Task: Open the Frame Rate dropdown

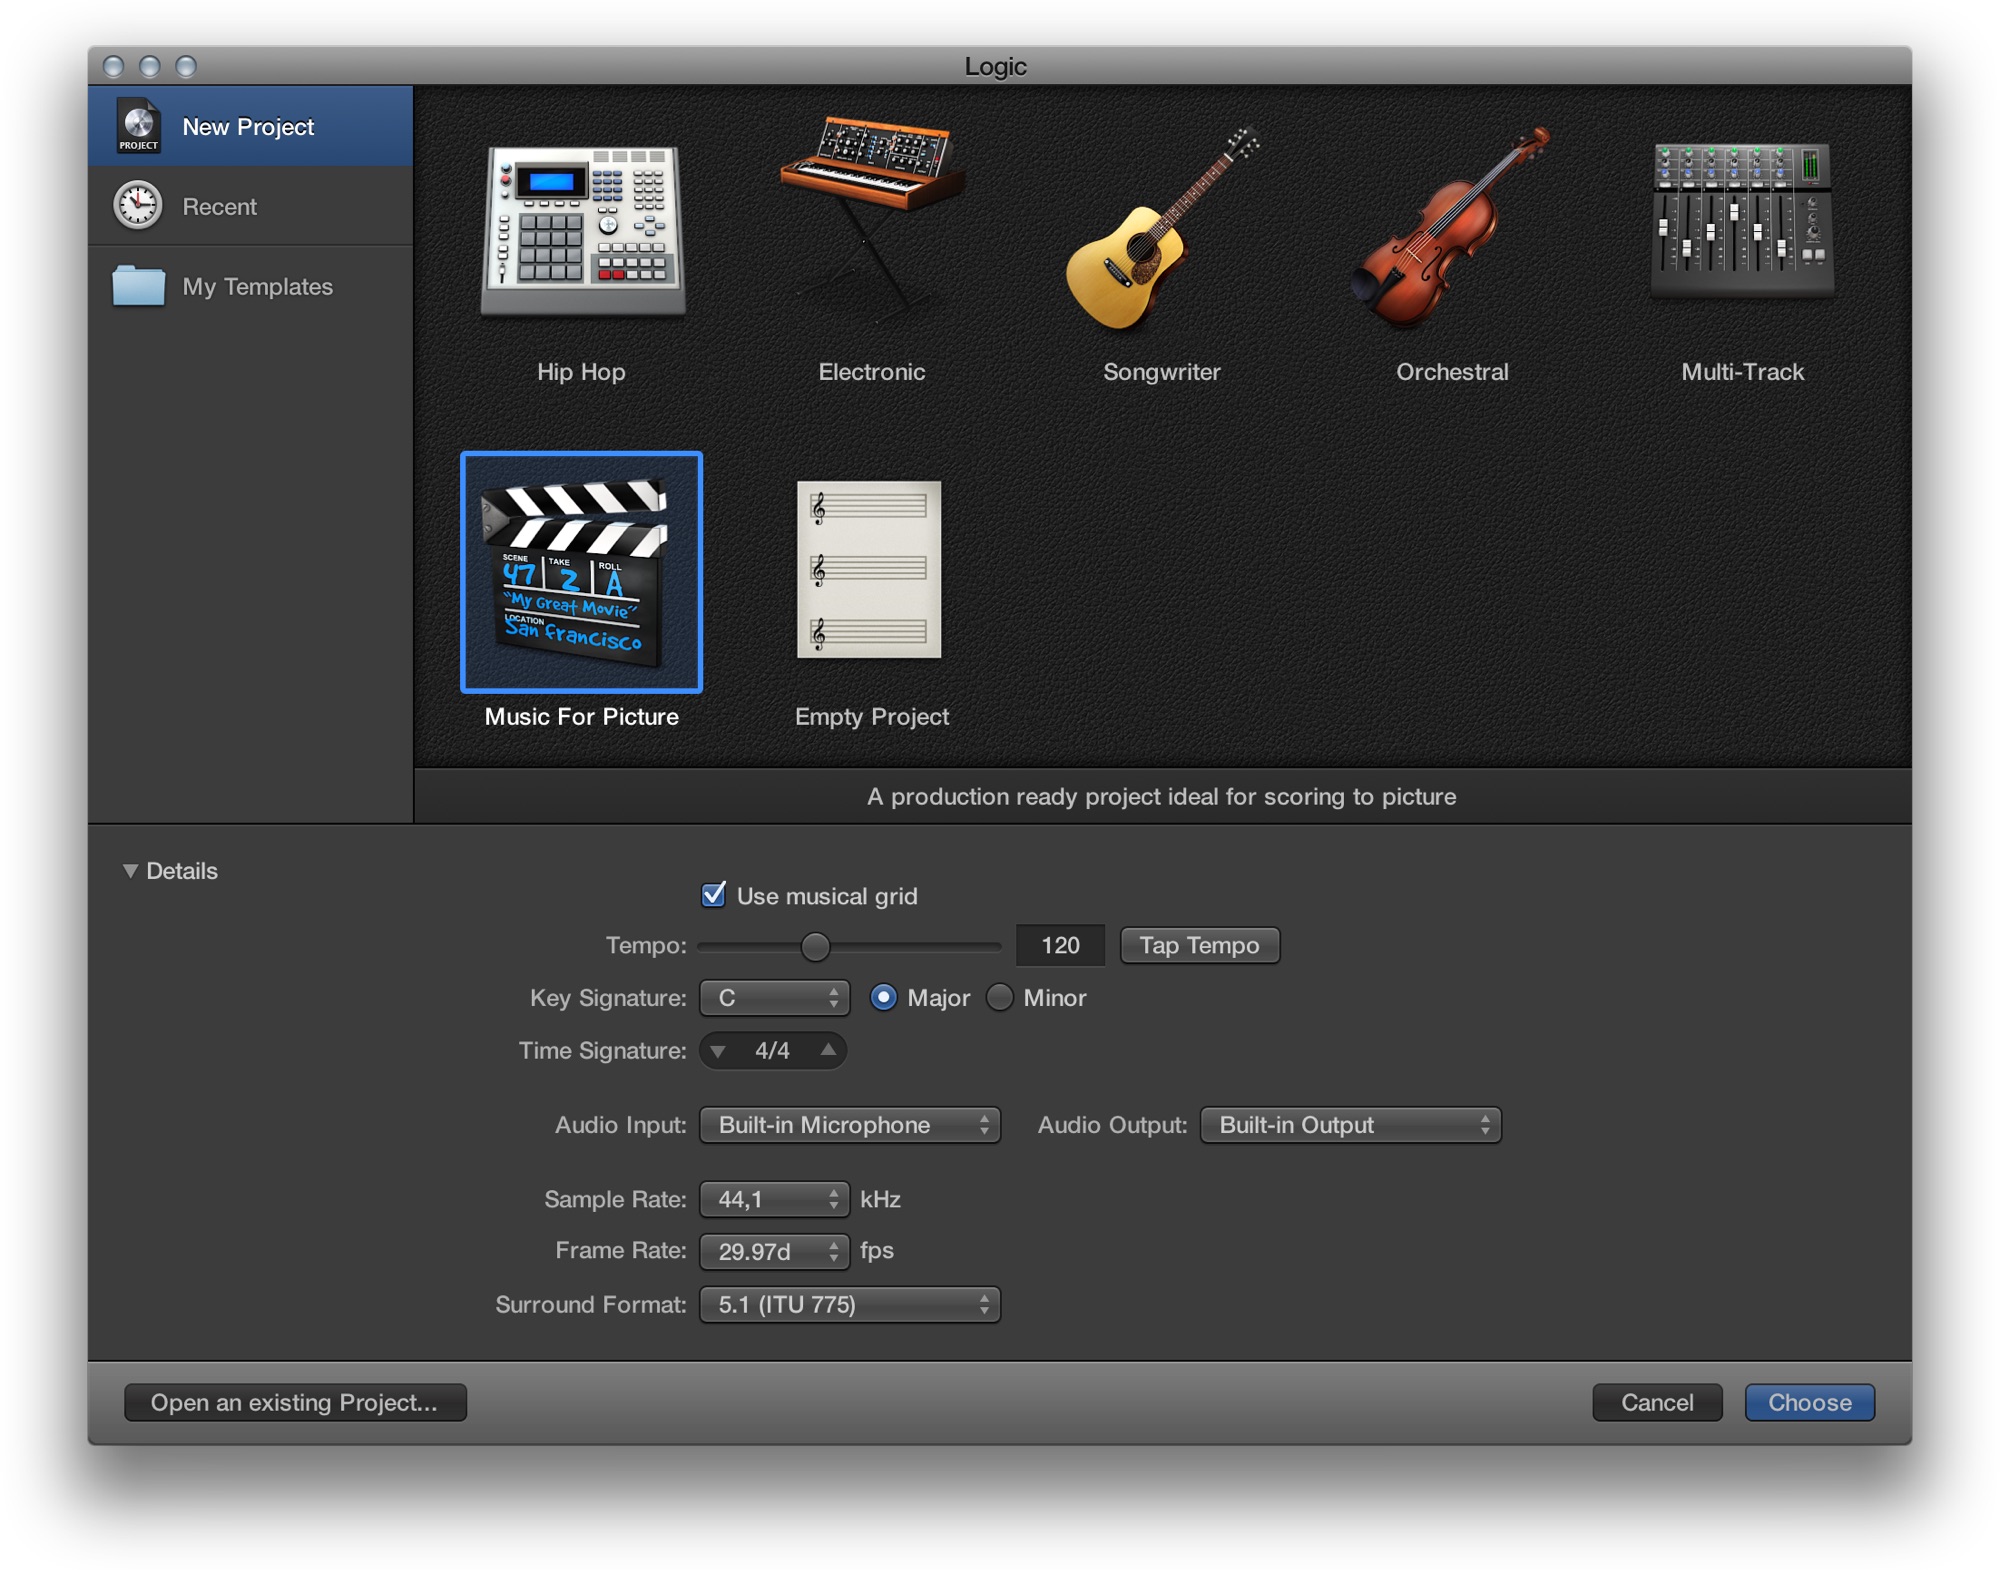Action: click(x=774, y=1251)
